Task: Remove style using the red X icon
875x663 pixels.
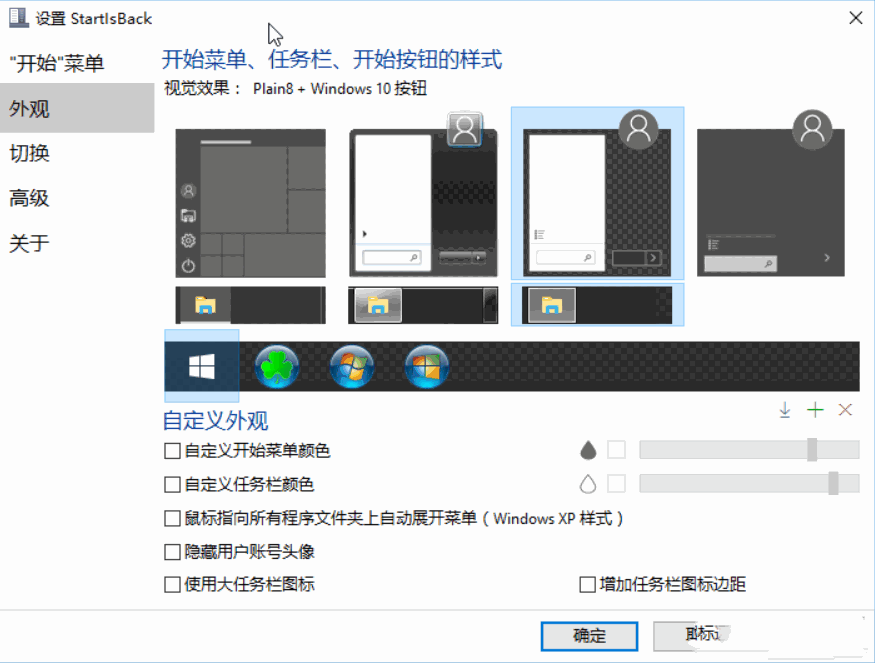Action: [845, 410]
